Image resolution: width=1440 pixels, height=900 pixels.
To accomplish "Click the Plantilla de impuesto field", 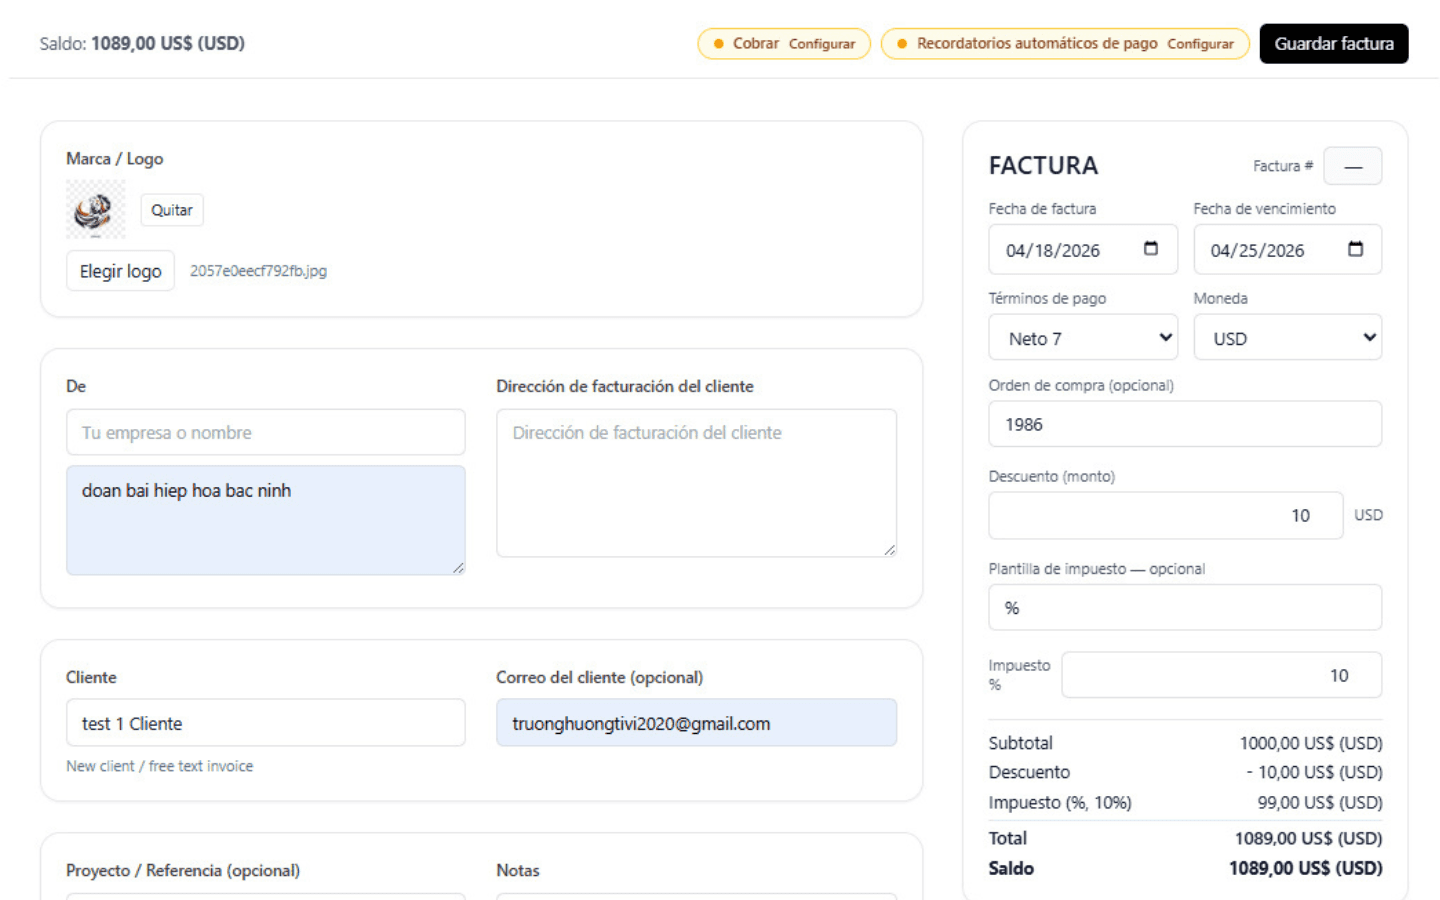I will pos(1185,607).
